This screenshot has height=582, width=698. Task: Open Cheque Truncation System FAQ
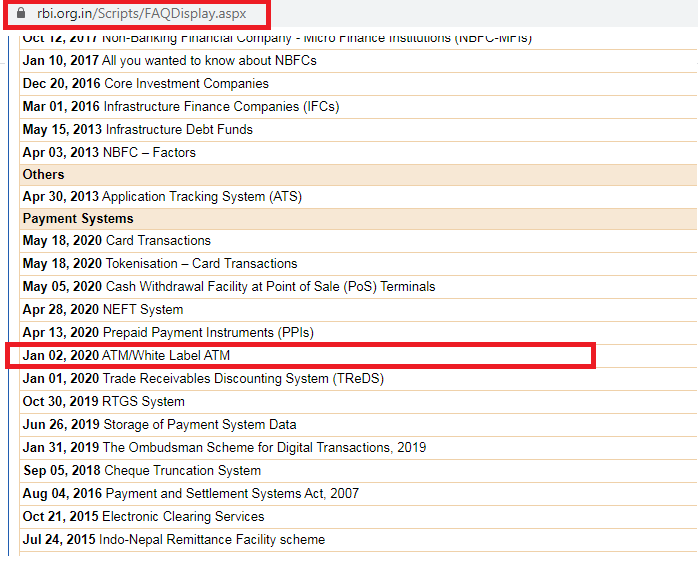coord(183,471)
